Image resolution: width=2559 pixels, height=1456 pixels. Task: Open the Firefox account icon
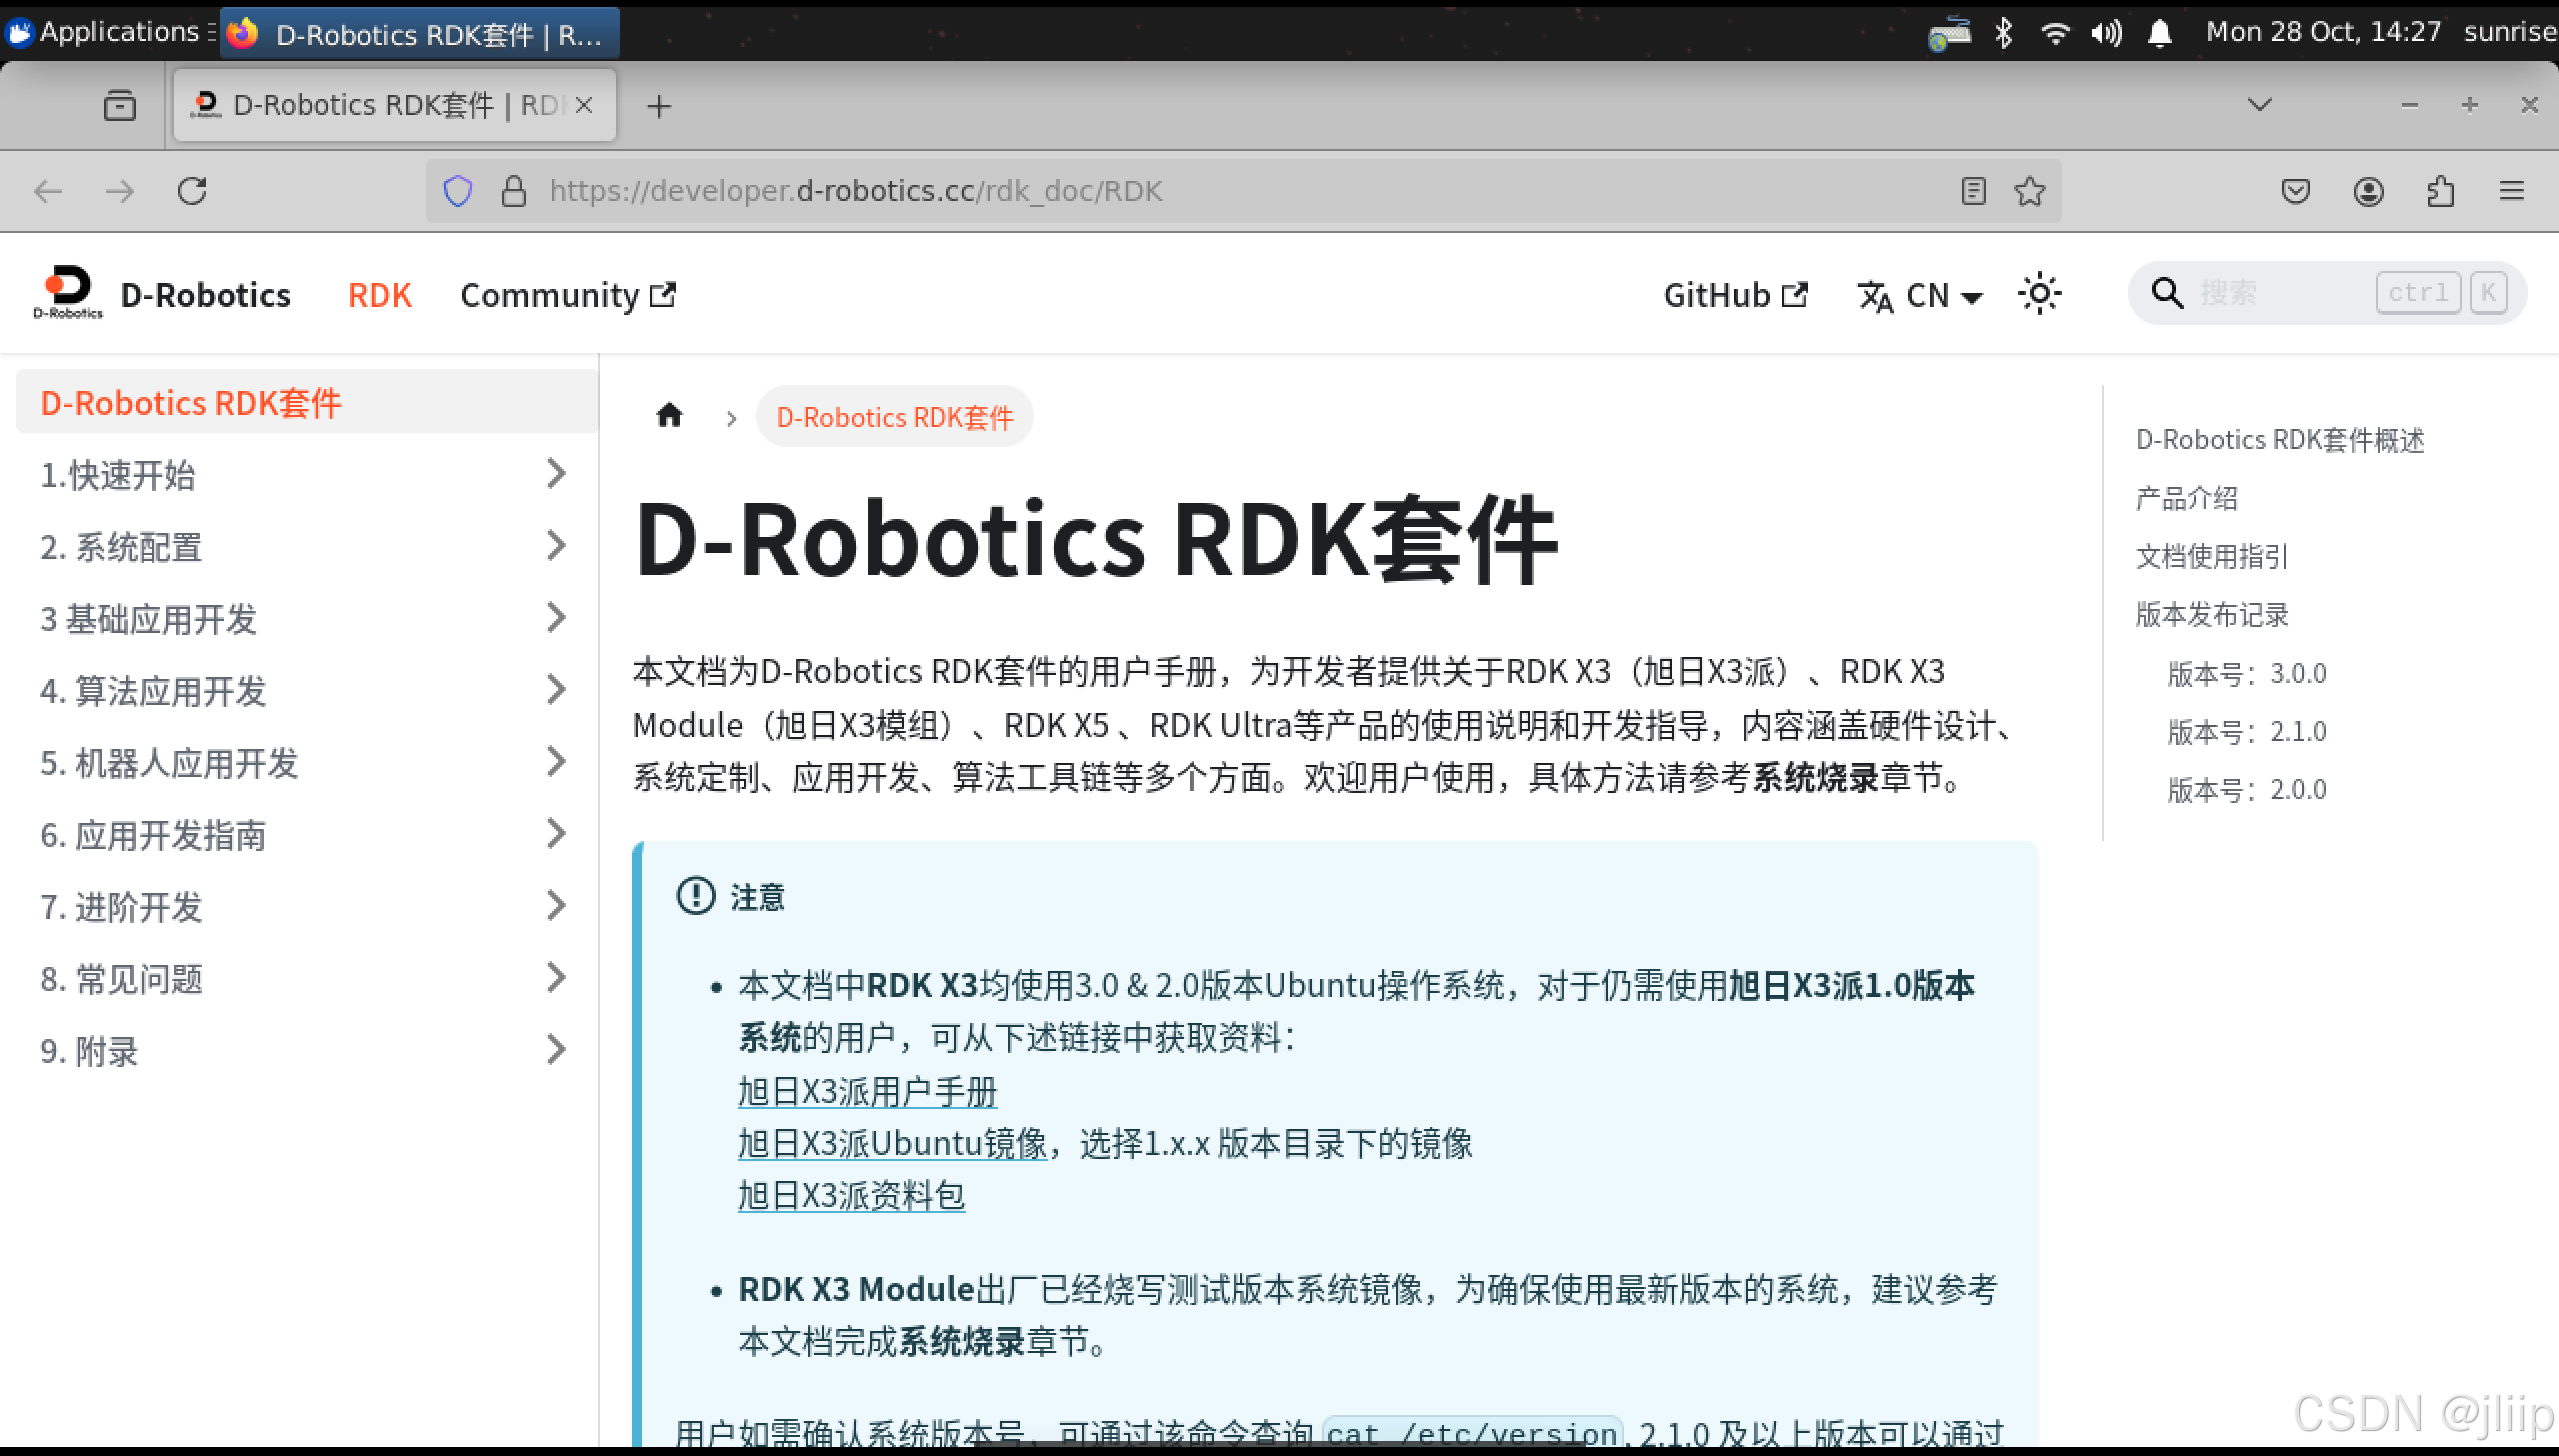pyautogui.click(x=2368, y=191)
